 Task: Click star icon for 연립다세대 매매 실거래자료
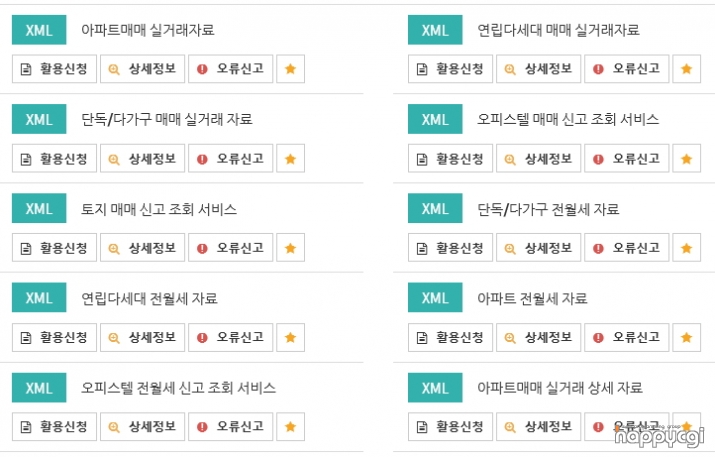click(x=686, y=69)
